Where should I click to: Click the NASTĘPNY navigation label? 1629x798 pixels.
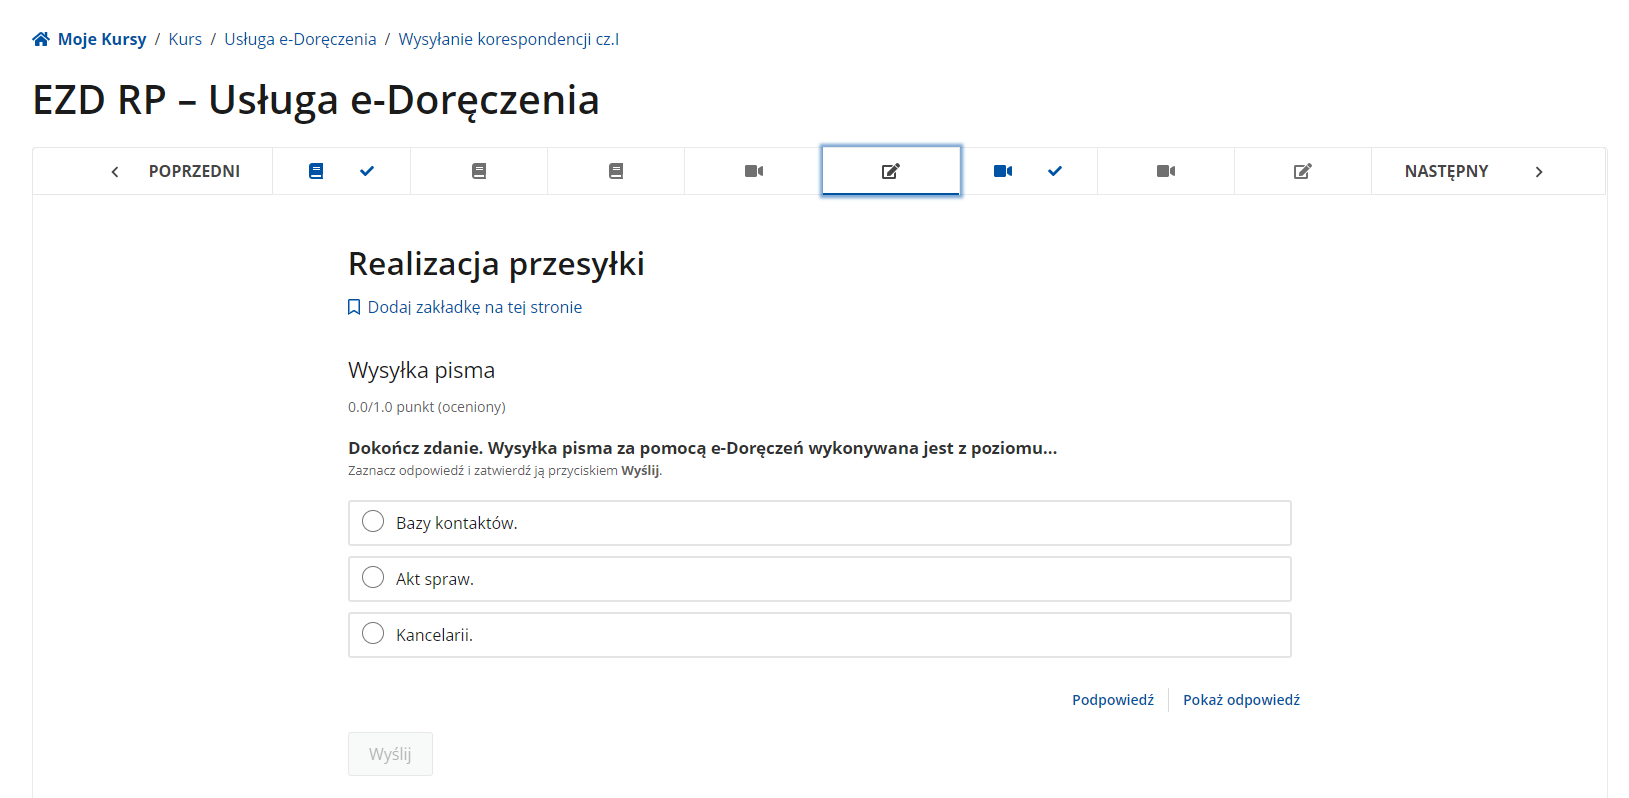1446,171
